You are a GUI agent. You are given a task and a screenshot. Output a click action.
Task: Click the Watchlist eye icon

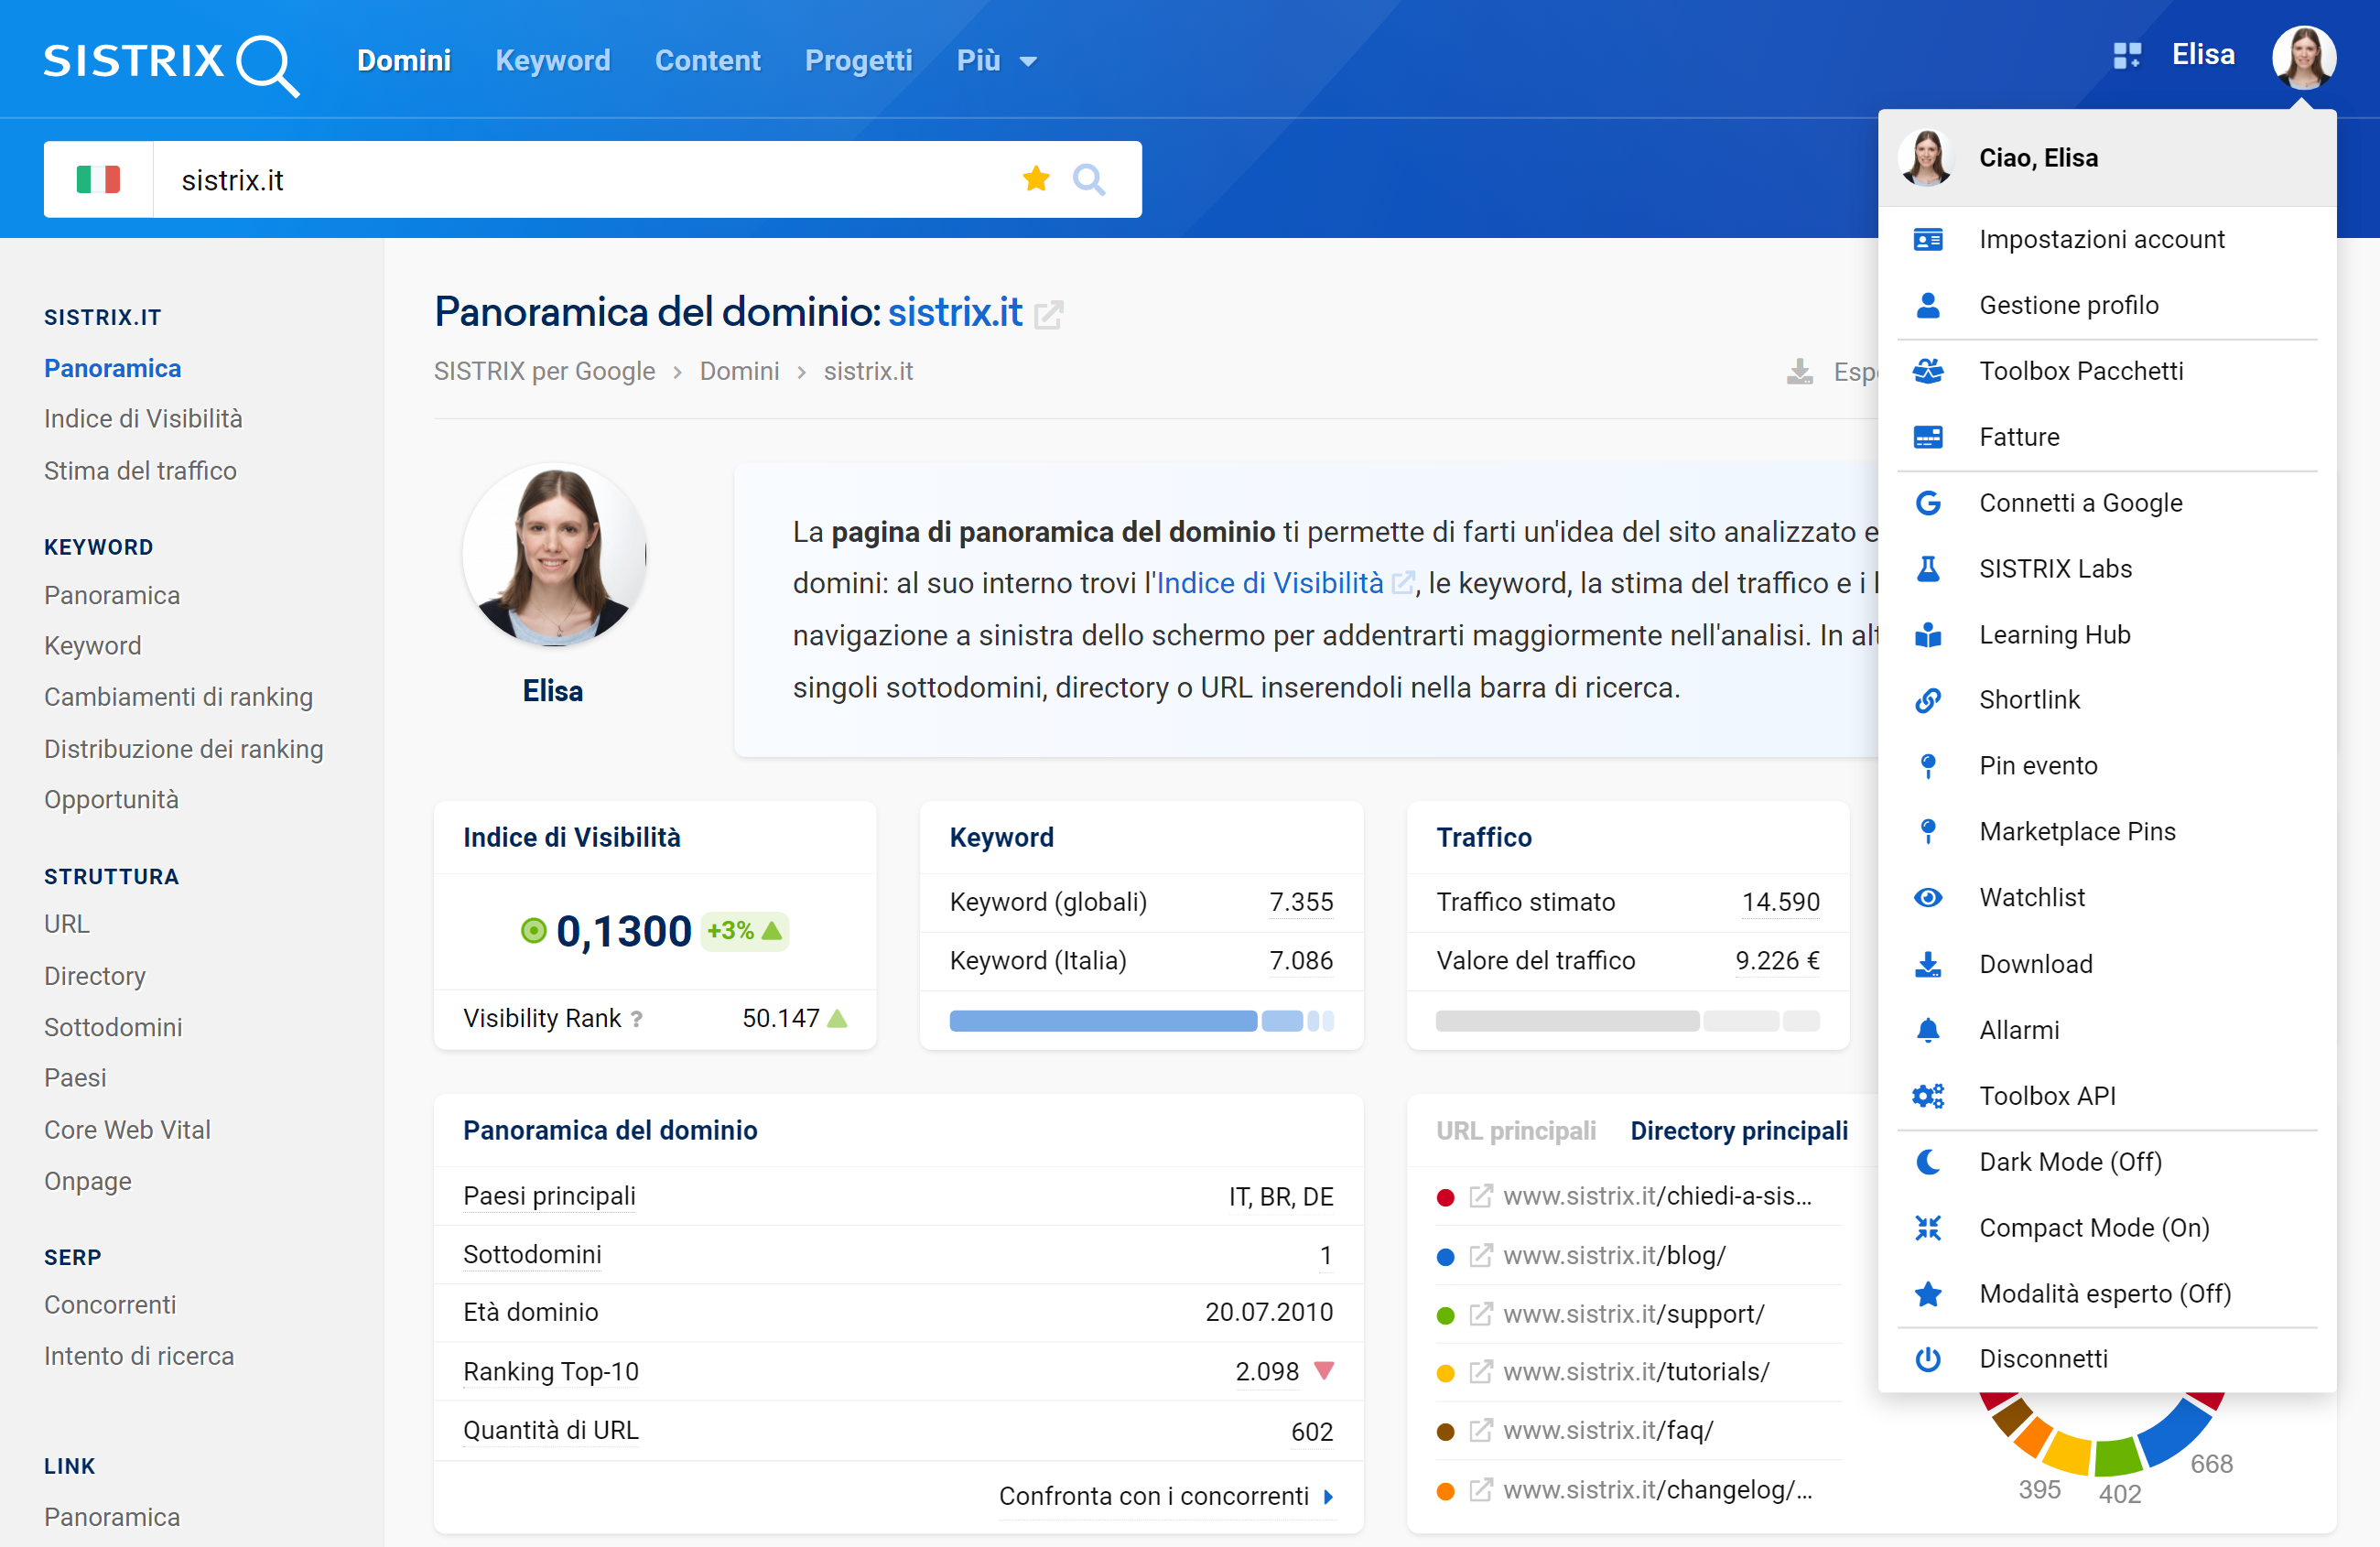coord(1927,898)
